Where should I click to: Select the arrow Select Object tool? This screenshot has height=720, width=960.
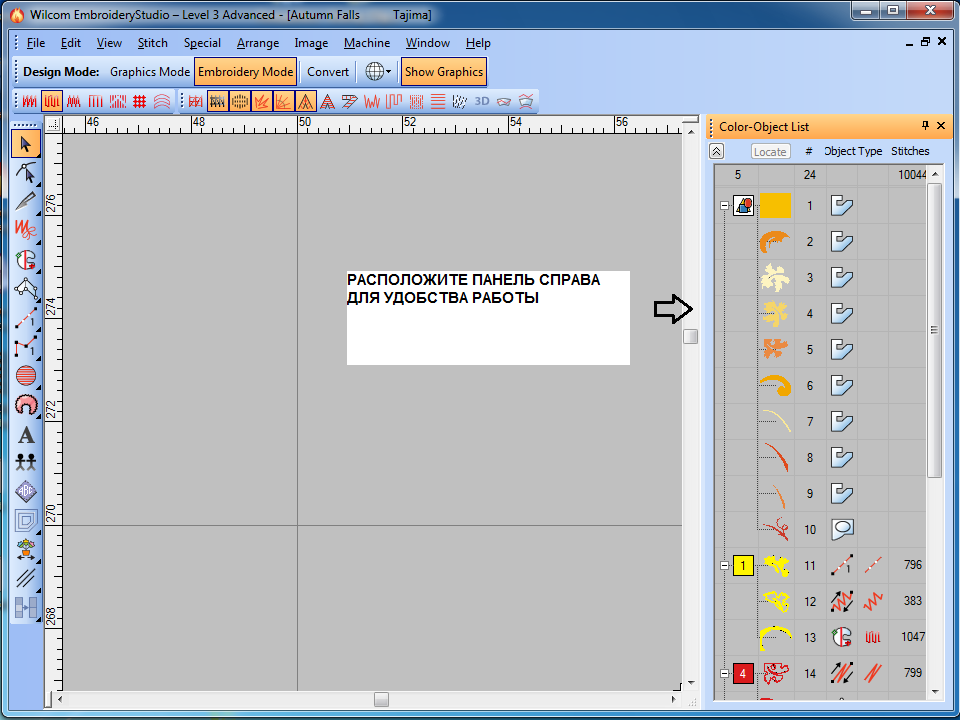pos(25,144)
